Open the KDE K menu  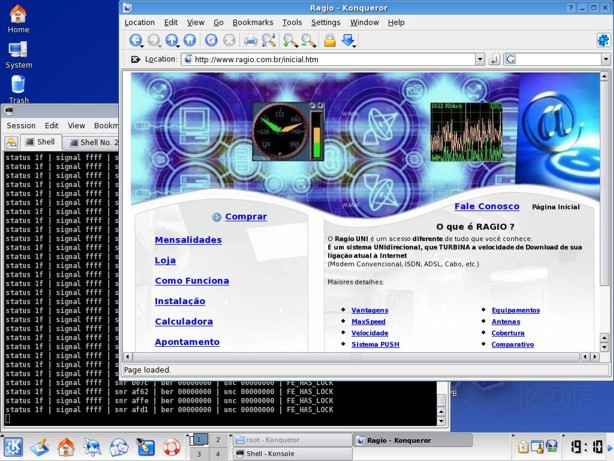pyautogui.click(x=13, y=447)
